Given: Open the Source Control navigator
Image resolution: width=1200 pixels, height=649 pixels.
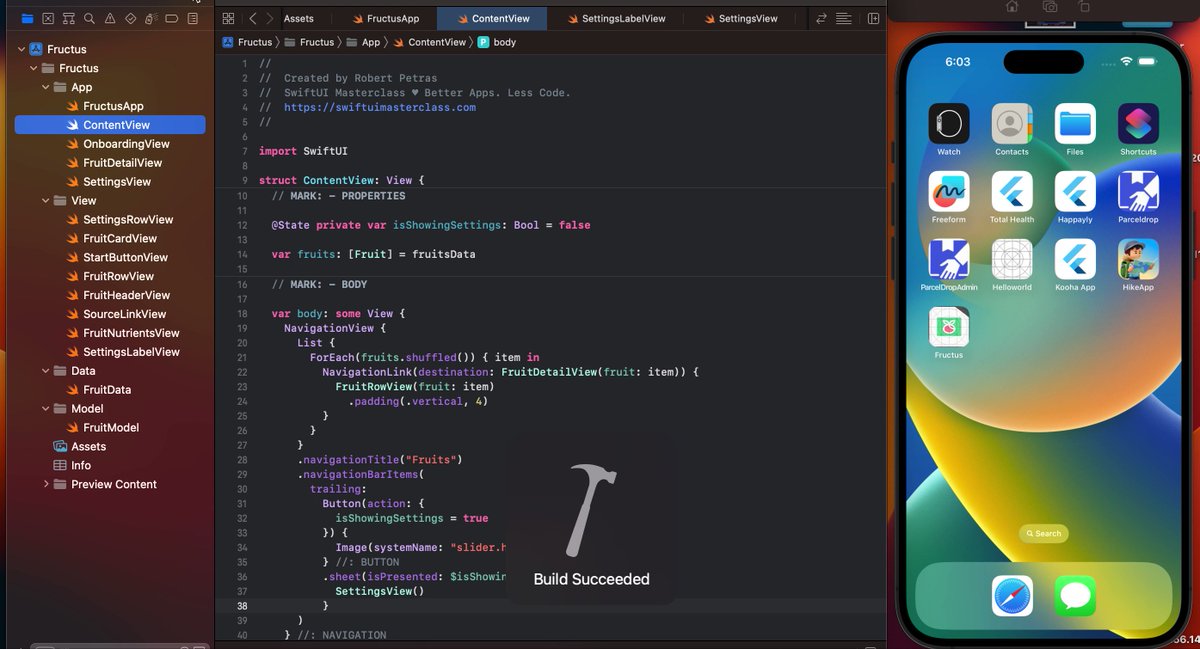Looking at the screenshot, I should (x=48, y=18).
